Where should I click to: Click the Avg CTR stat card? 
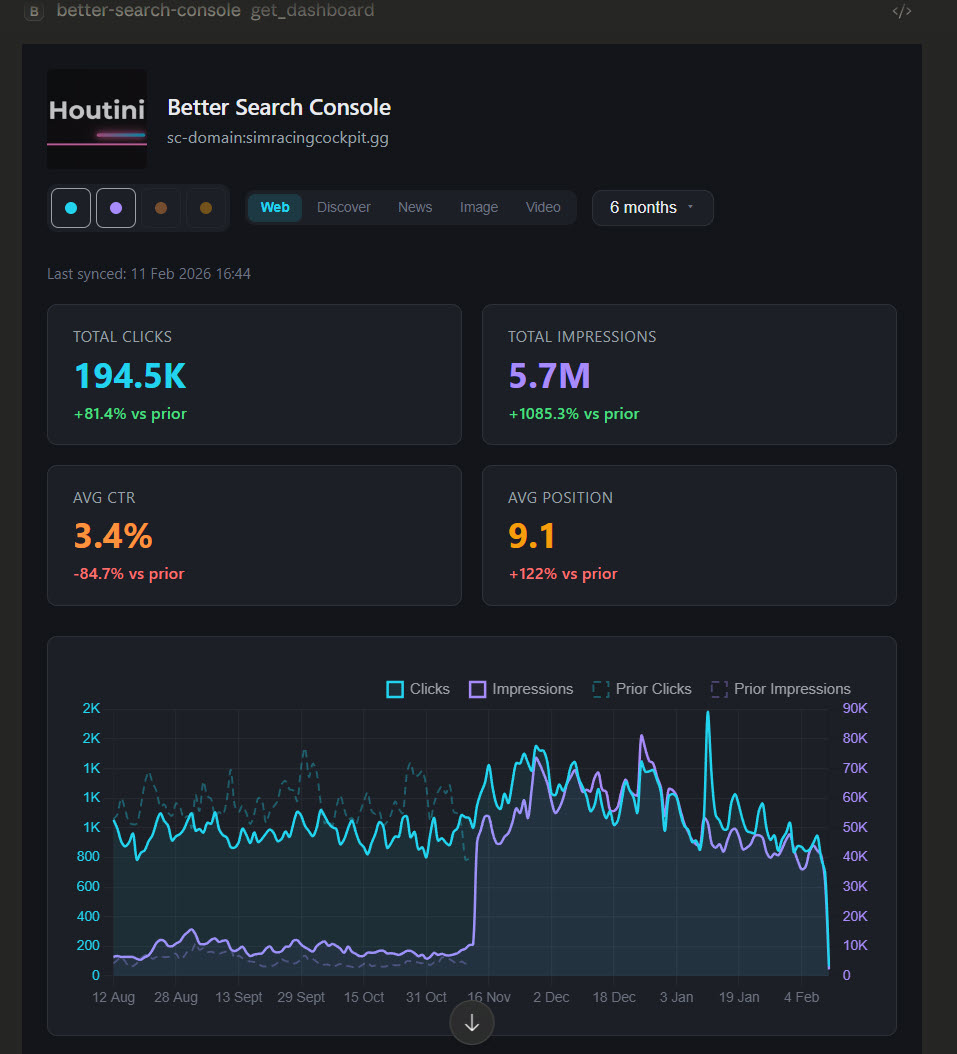(254, 534)
